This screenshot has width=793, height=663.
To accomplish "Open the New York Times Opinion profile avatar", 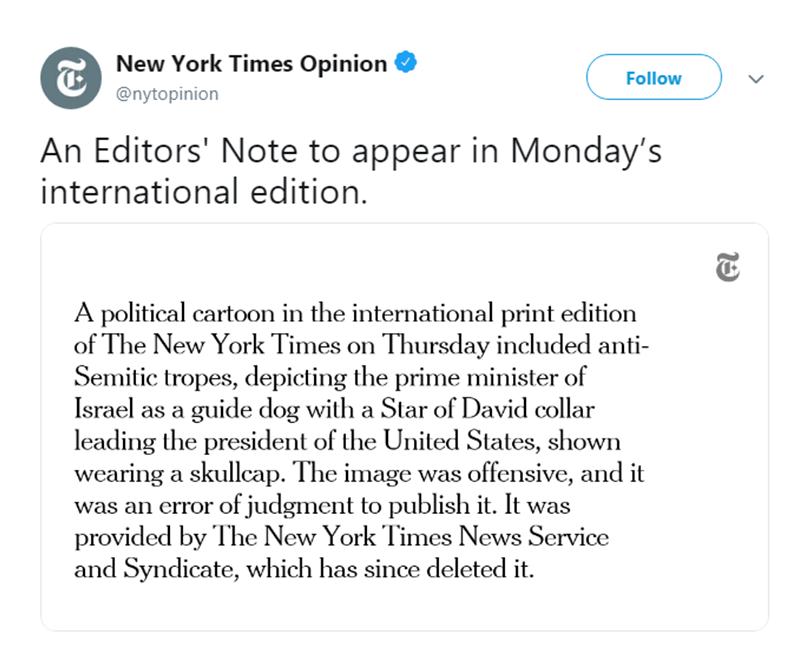I will (x=71, y=78).
